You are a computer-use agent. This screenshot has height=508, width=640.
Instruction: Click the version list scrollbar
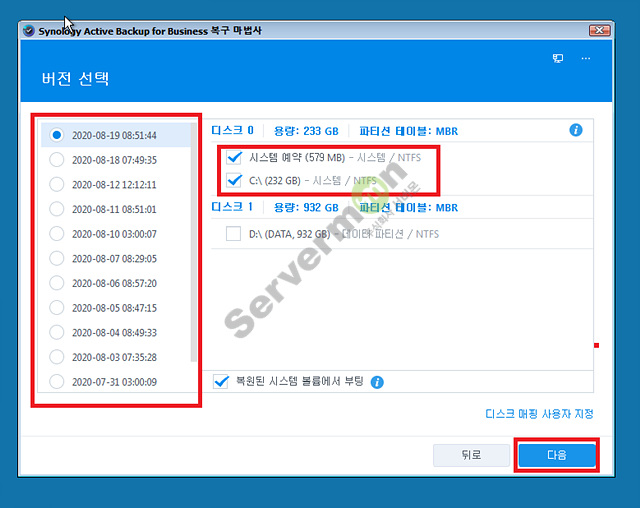(193, 242)
